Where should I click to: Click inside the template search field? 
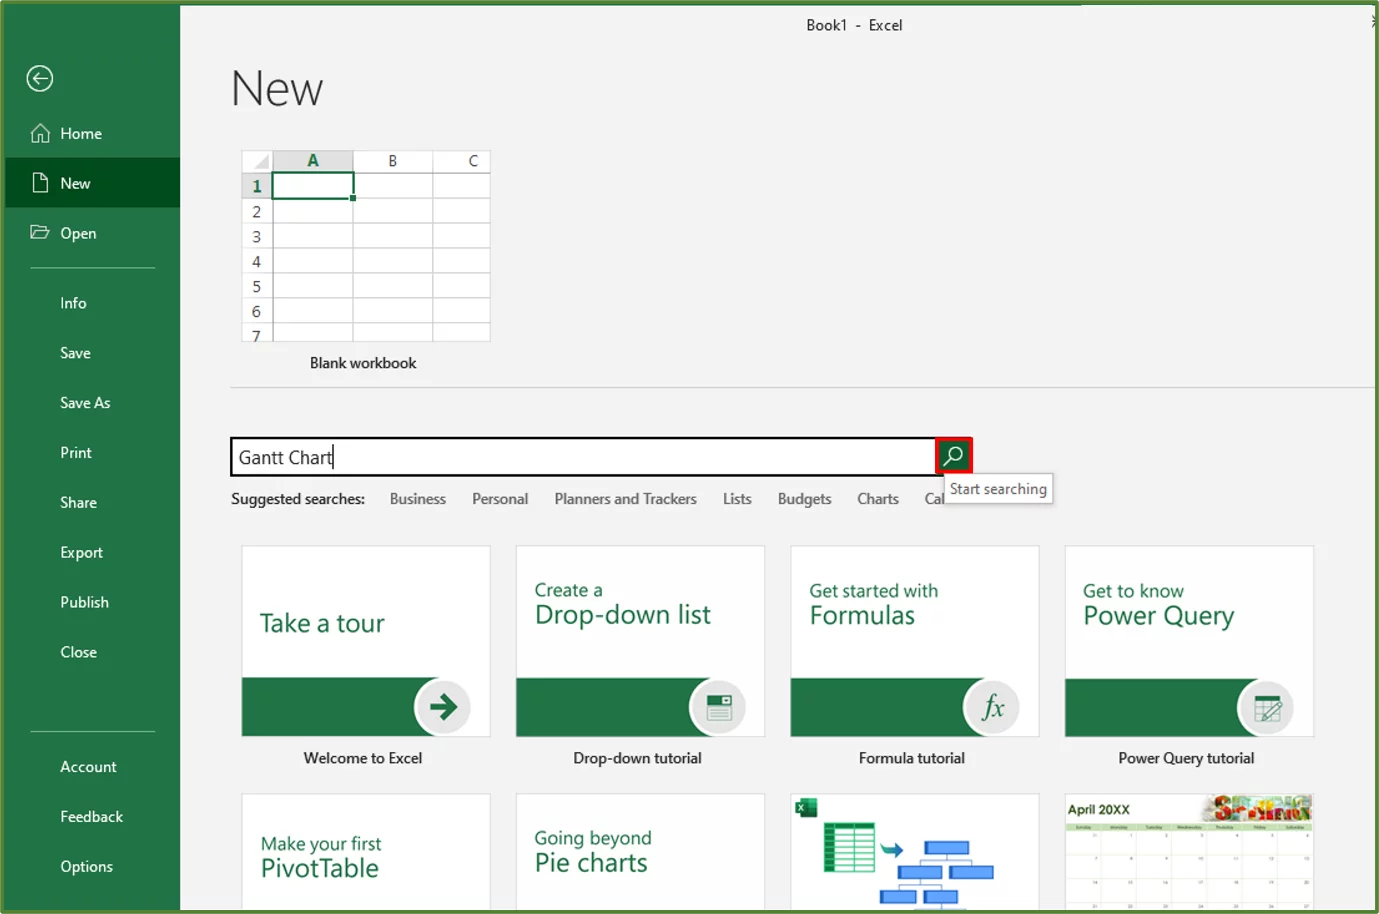point(580,456)
